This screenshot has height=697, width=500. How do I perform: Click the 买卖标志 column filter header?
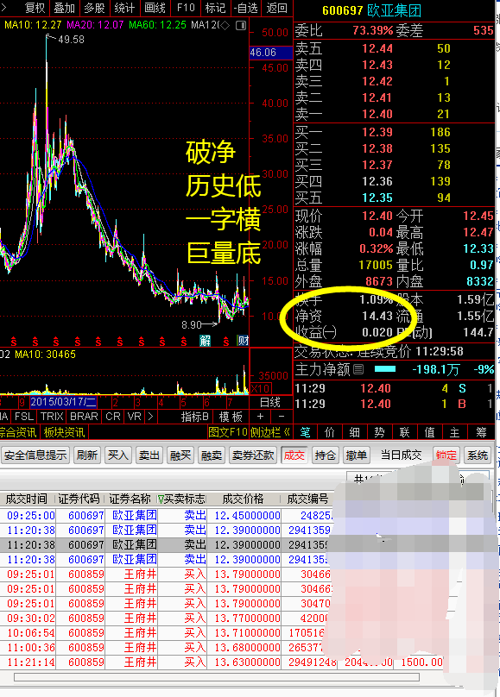[182, 499]
